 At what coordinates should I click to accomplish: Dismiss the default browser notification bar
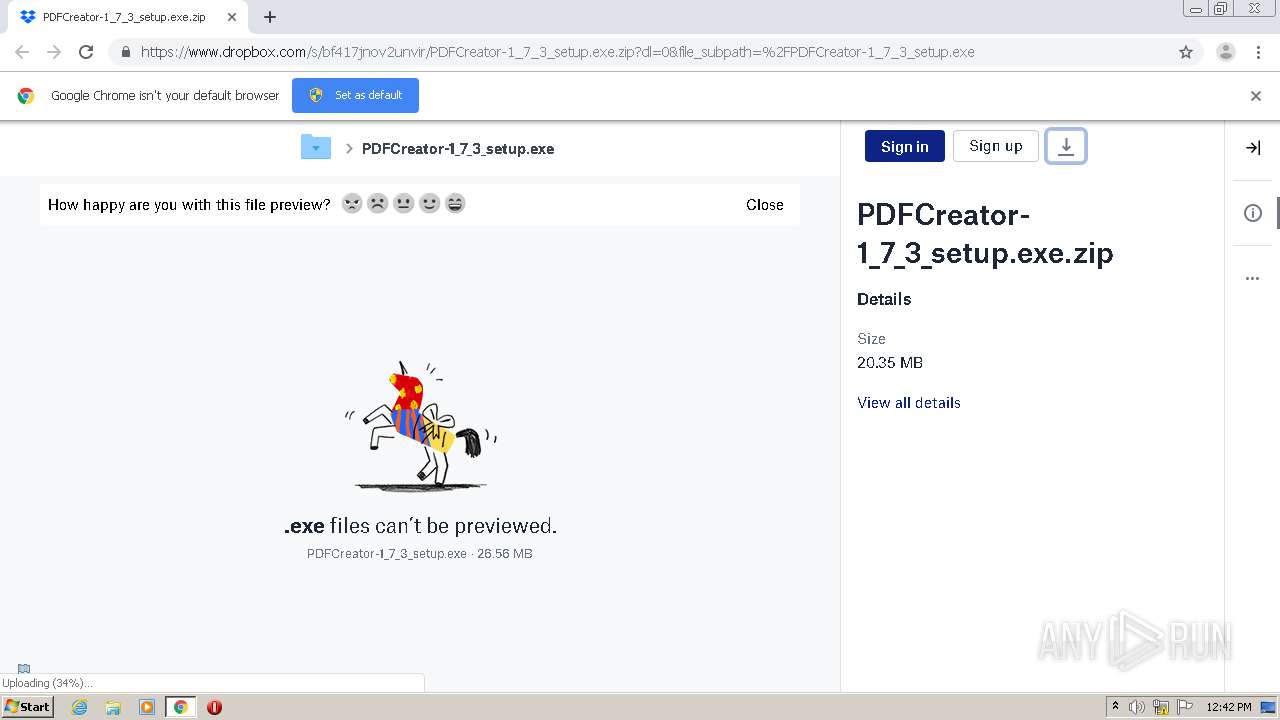pos(1256,96)
